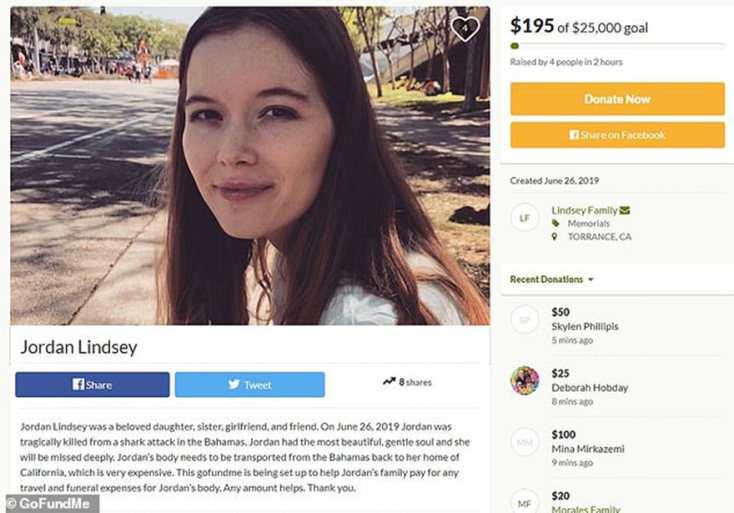Click the SP avatar beside Skylen Phillips
Screen dimensions: 734x513
click(x=525, y=320)
